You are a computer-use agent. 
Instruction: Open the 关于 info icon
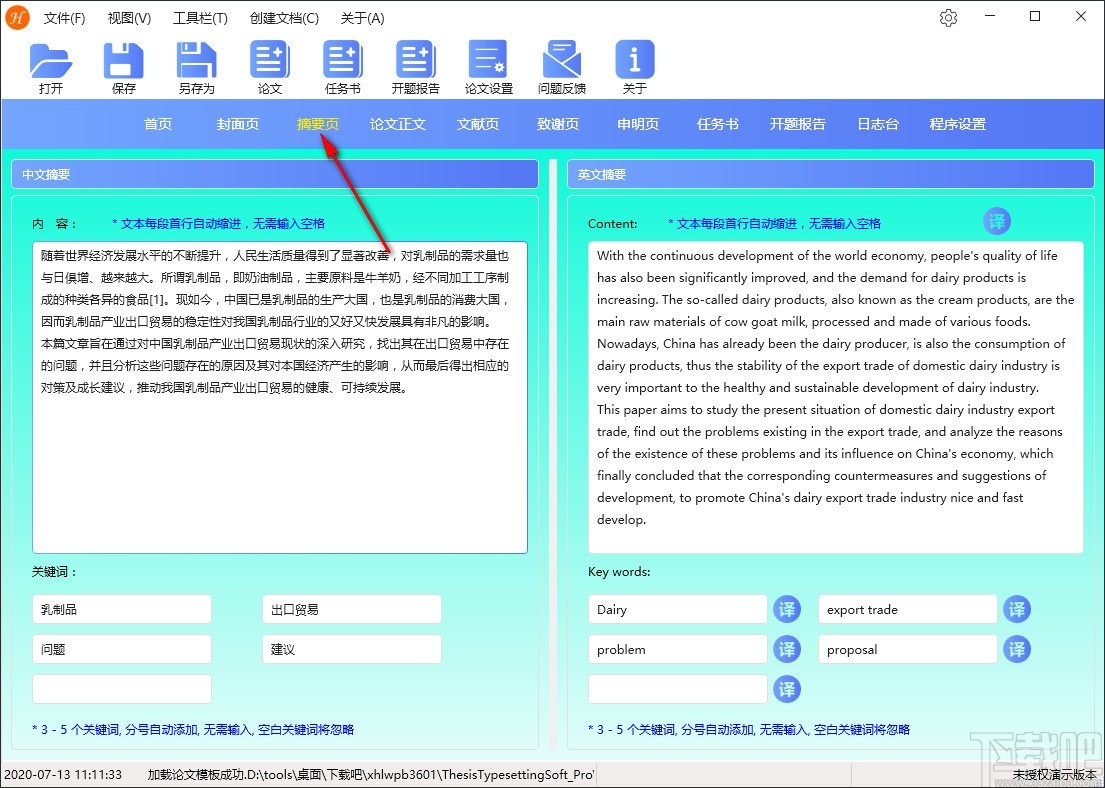pos(634,63)
